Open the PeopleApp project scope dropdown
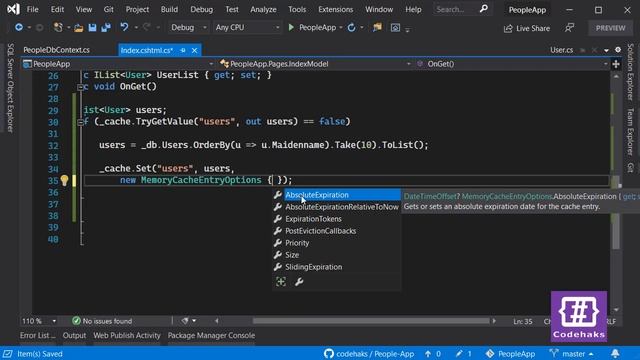 (118, 64)
